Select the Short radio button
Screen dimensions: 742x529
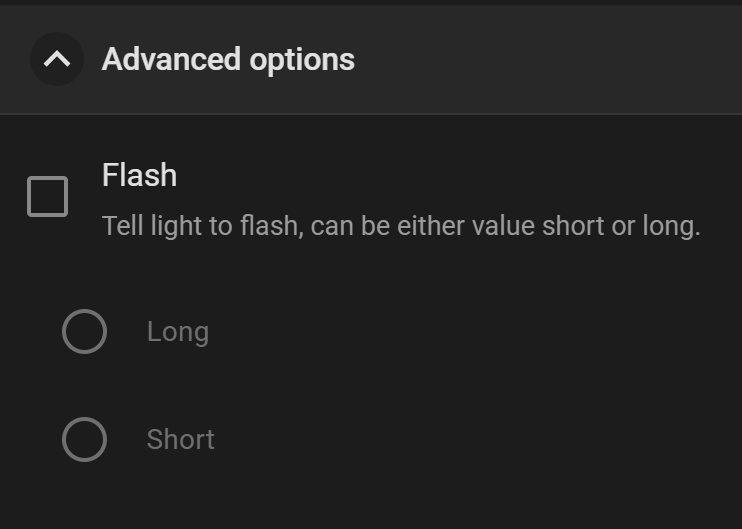pyautogui.click(x=84, y=440)
